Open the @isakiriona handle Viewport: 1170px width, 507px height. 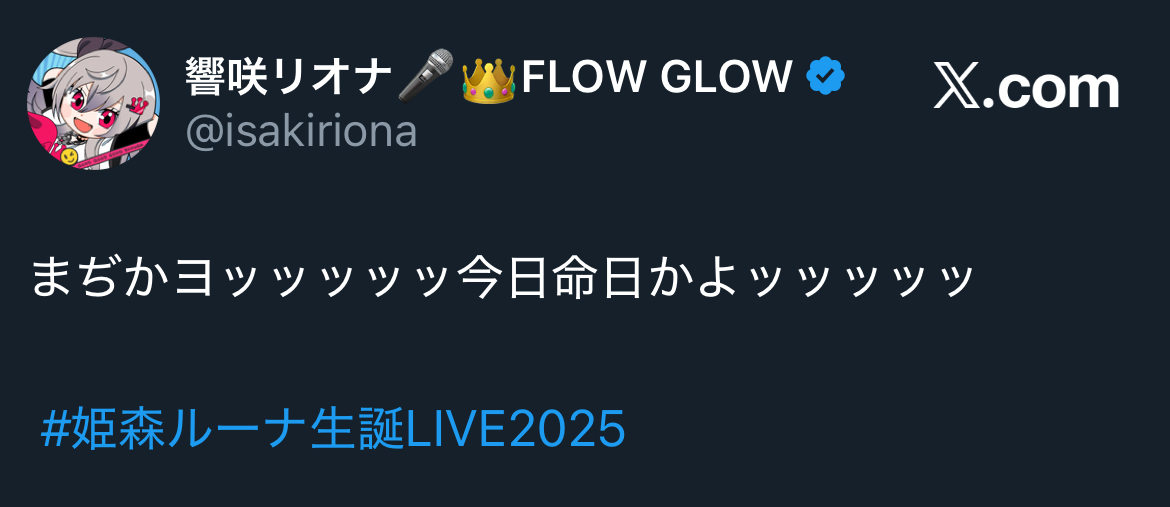tap(301, 132)
